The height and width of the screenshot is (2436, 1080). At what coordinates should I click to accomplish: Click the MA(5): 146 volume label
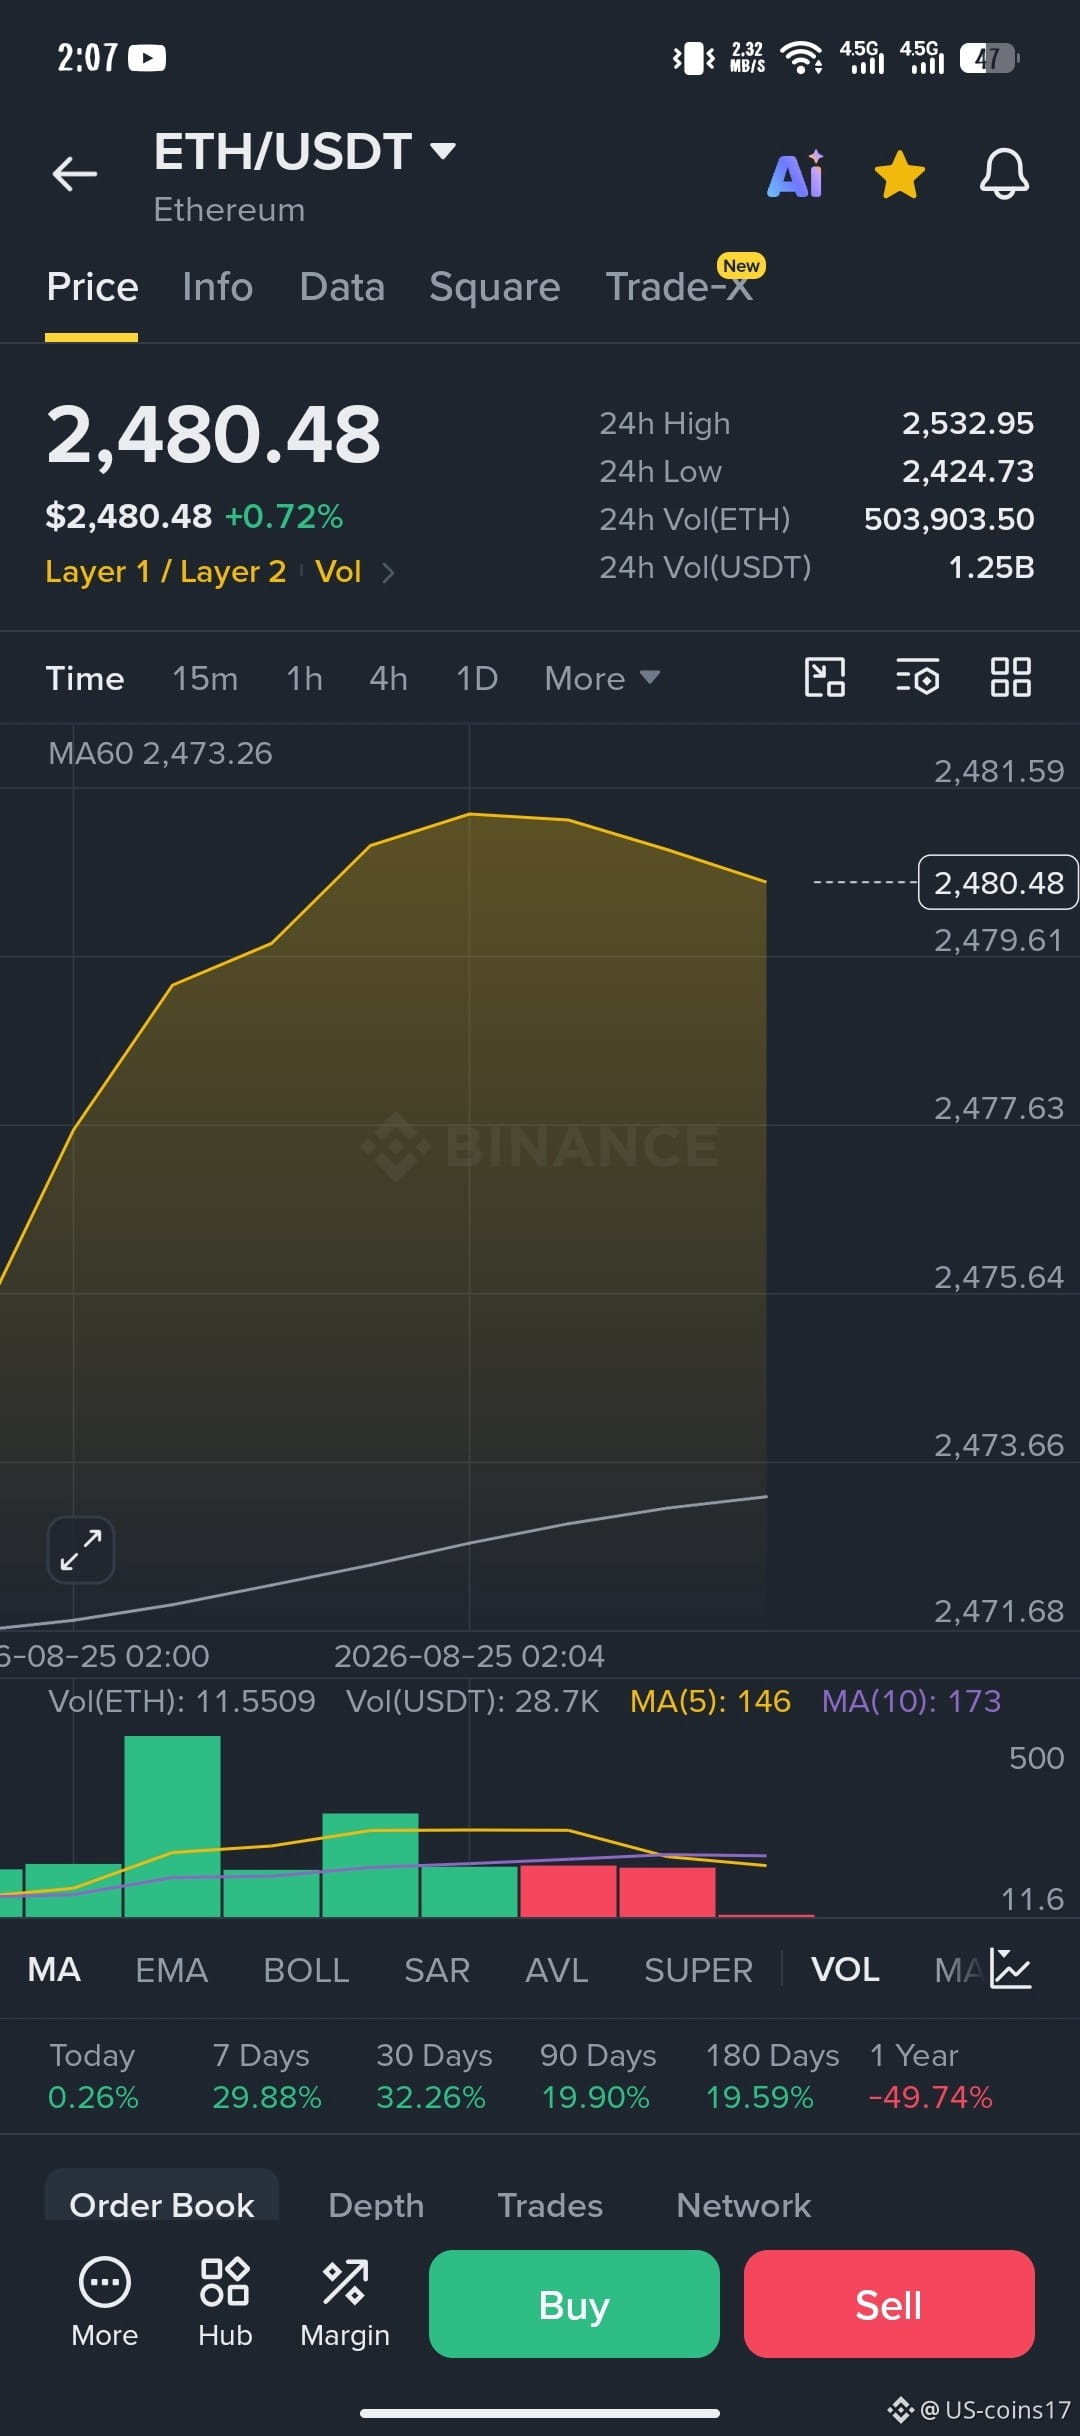710,1701
